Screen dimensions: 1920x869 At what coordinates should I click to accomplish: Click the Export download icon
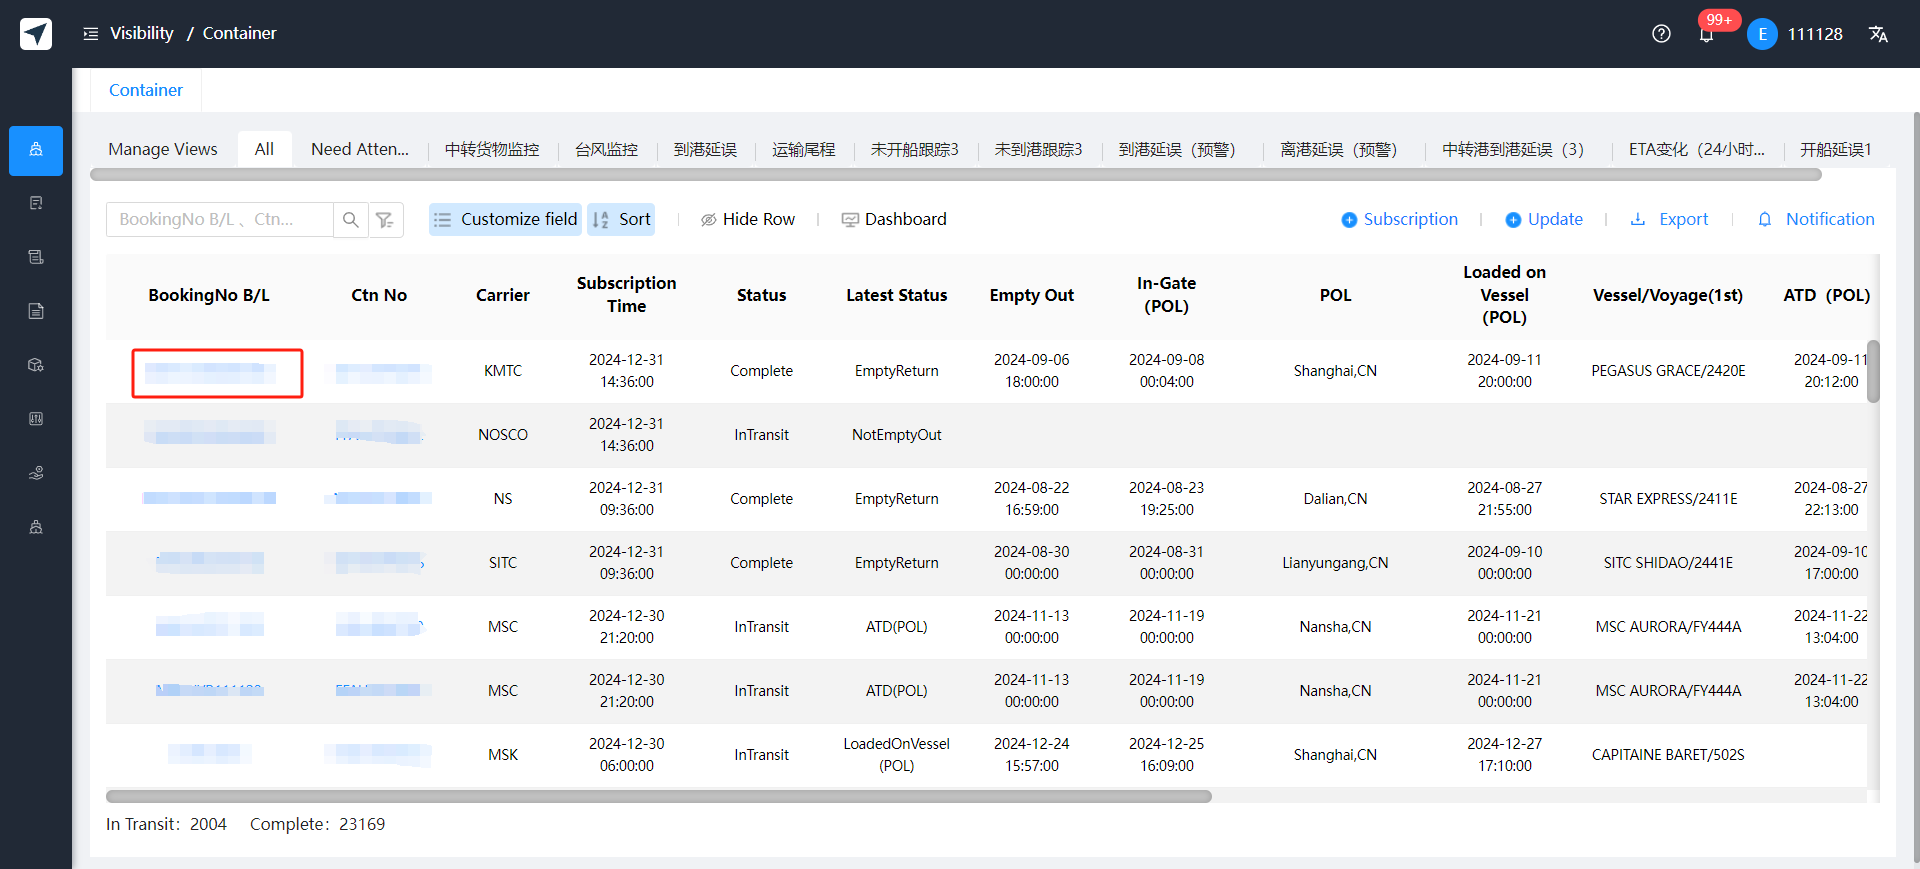tap(1638, 219)
